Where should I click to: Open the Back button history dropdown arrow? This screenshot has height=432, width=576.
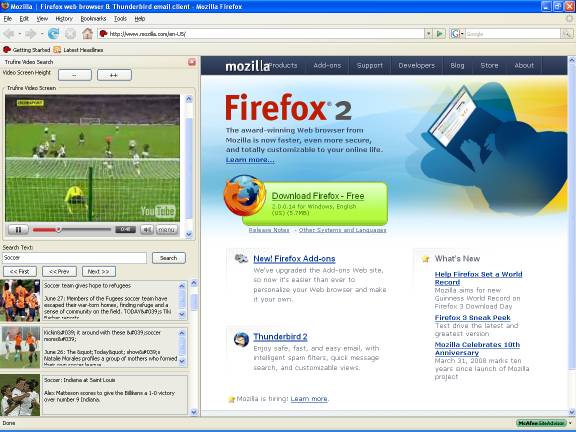click(x=20, y=34)
